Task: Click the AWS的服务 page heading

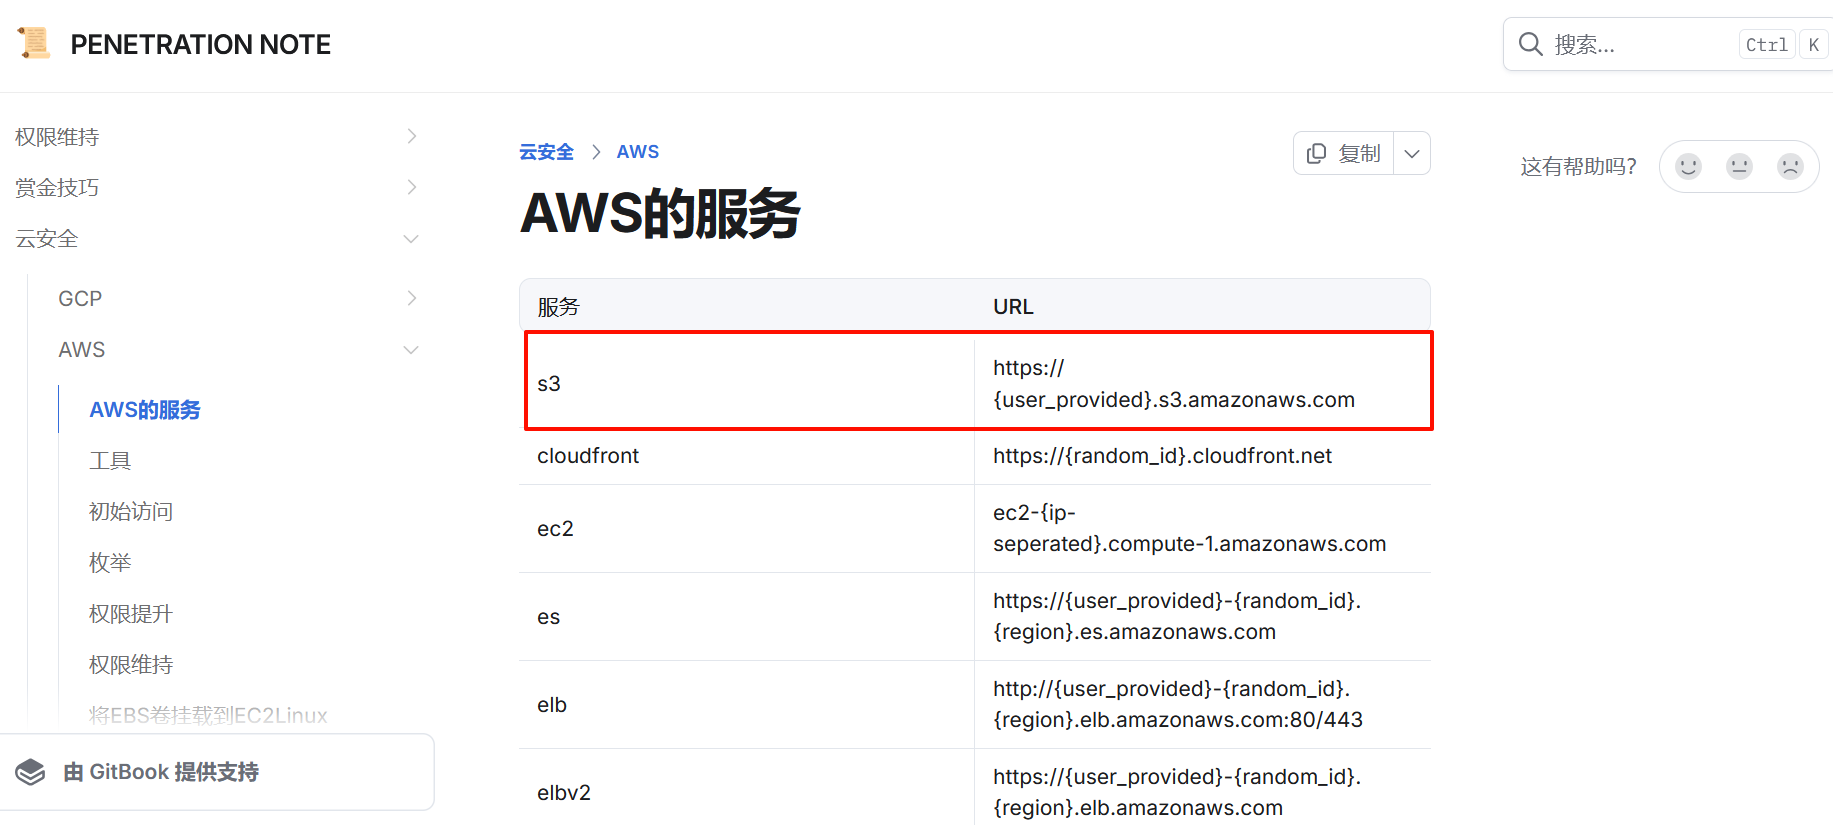Action: coord(660,213)
